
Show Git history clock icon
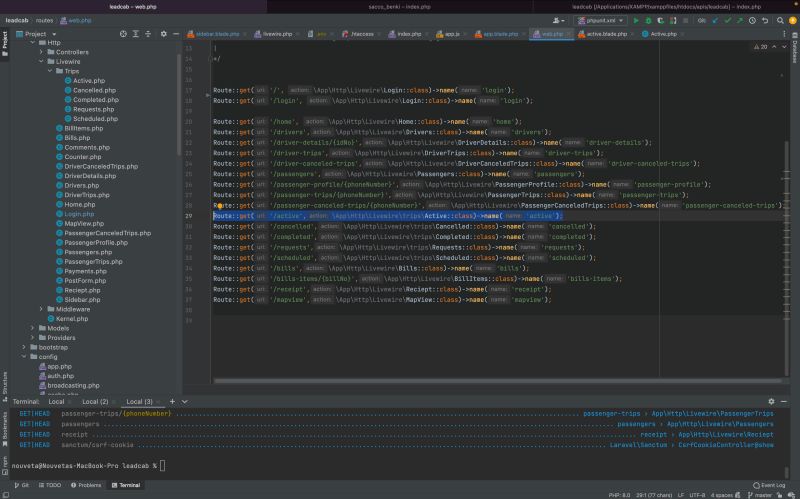point(752,20)
